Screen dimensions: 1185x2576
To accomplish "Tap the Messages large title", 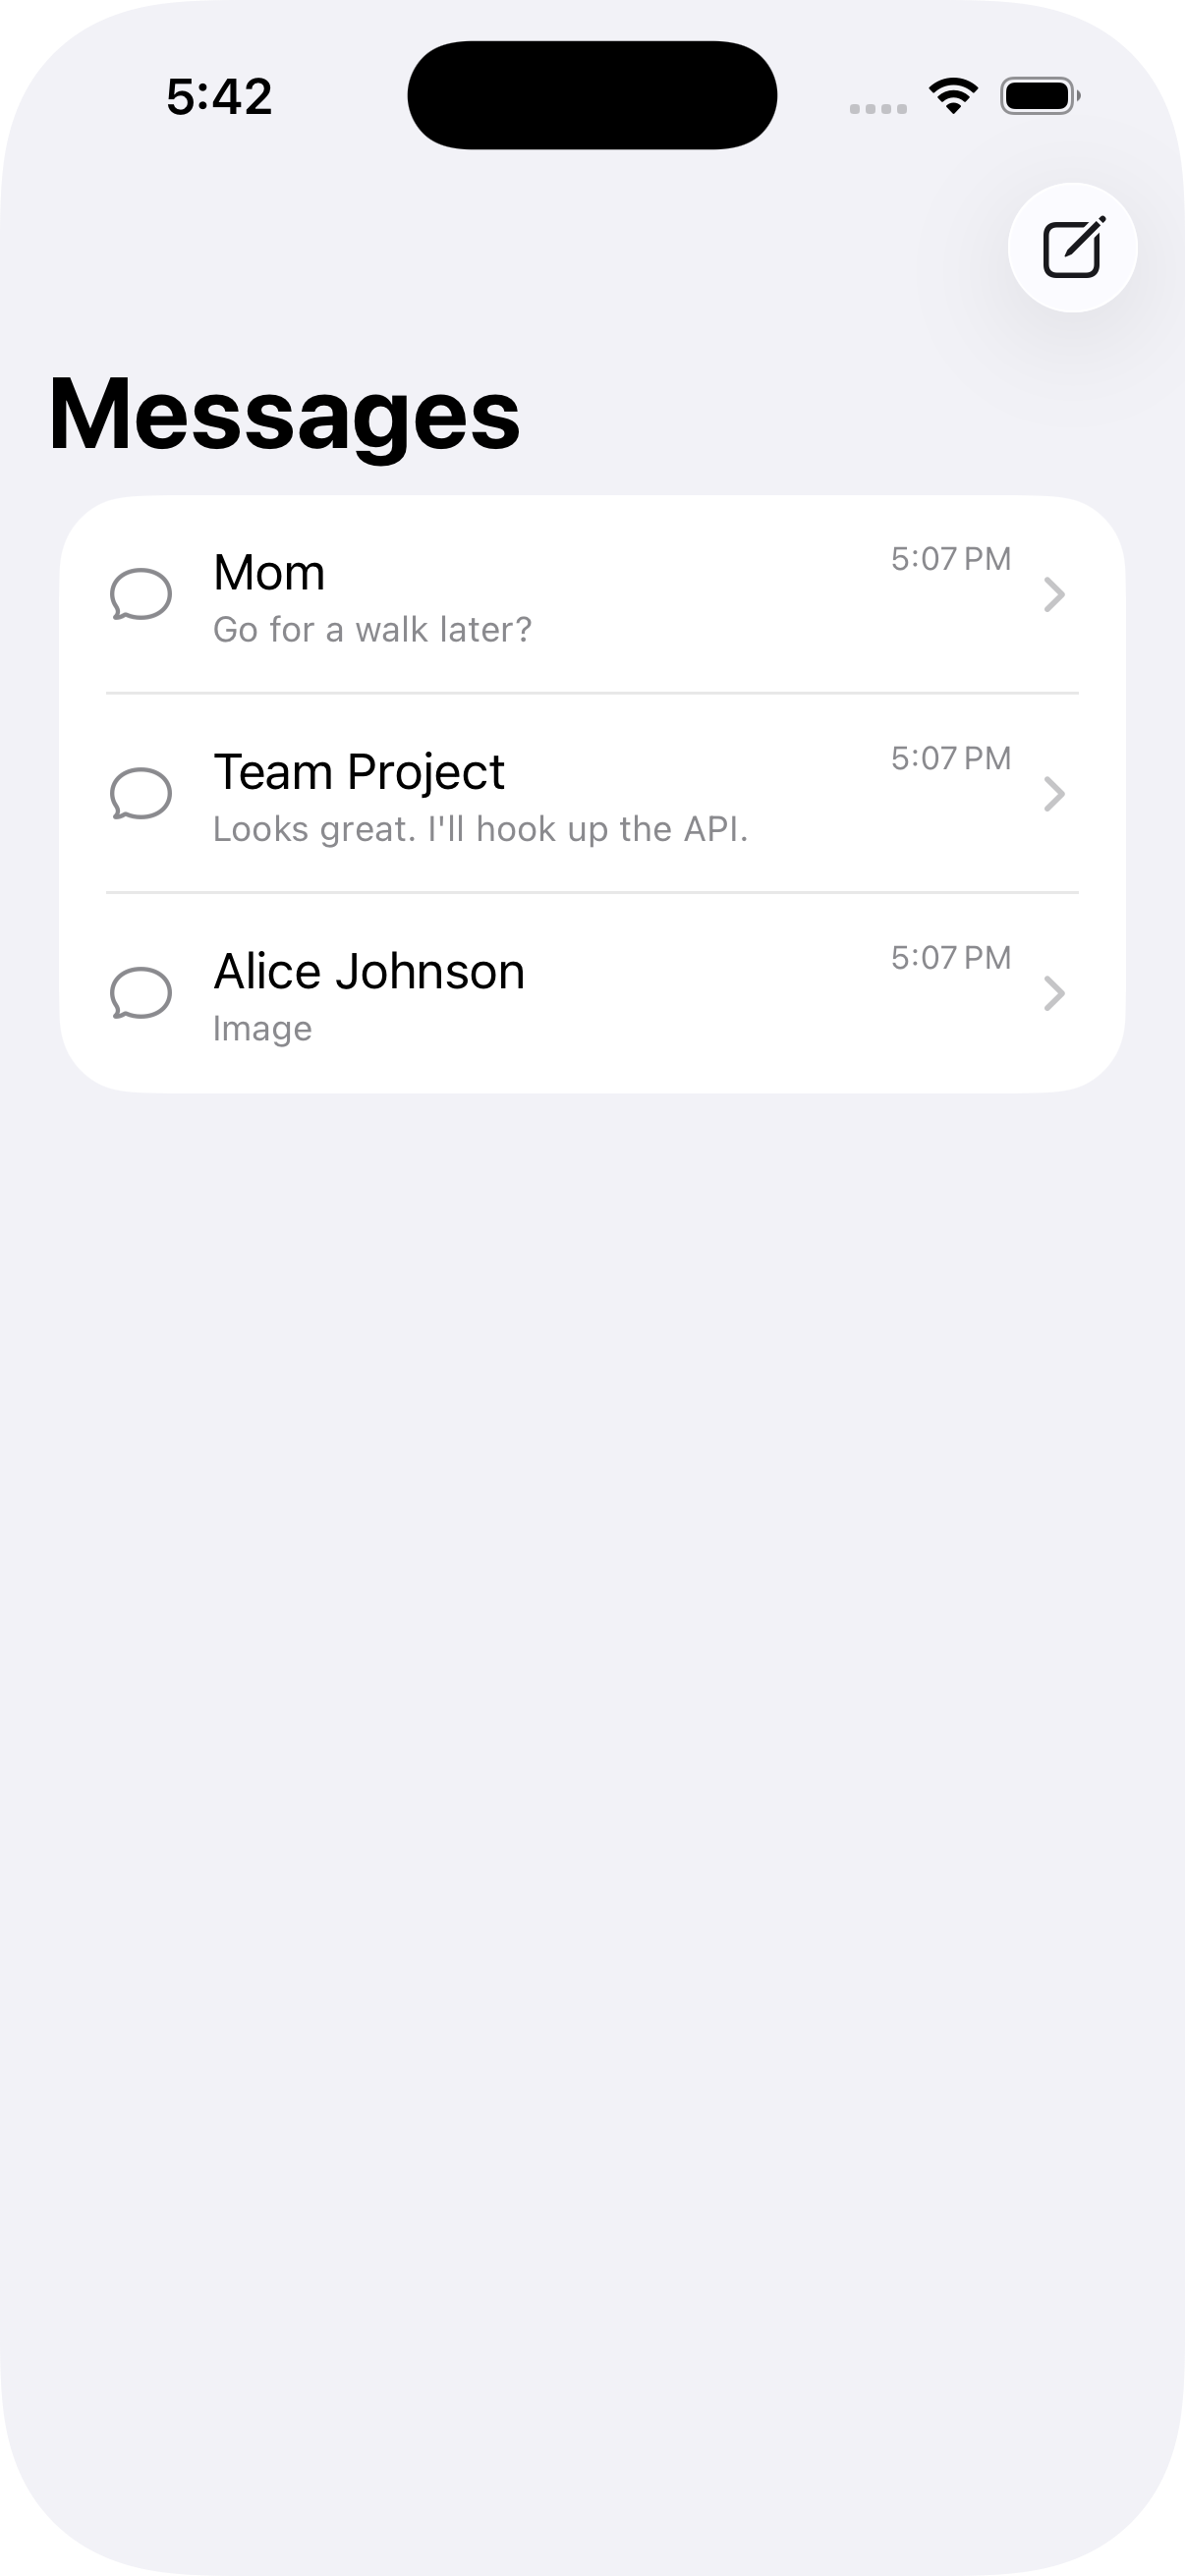I will point(284,415).
